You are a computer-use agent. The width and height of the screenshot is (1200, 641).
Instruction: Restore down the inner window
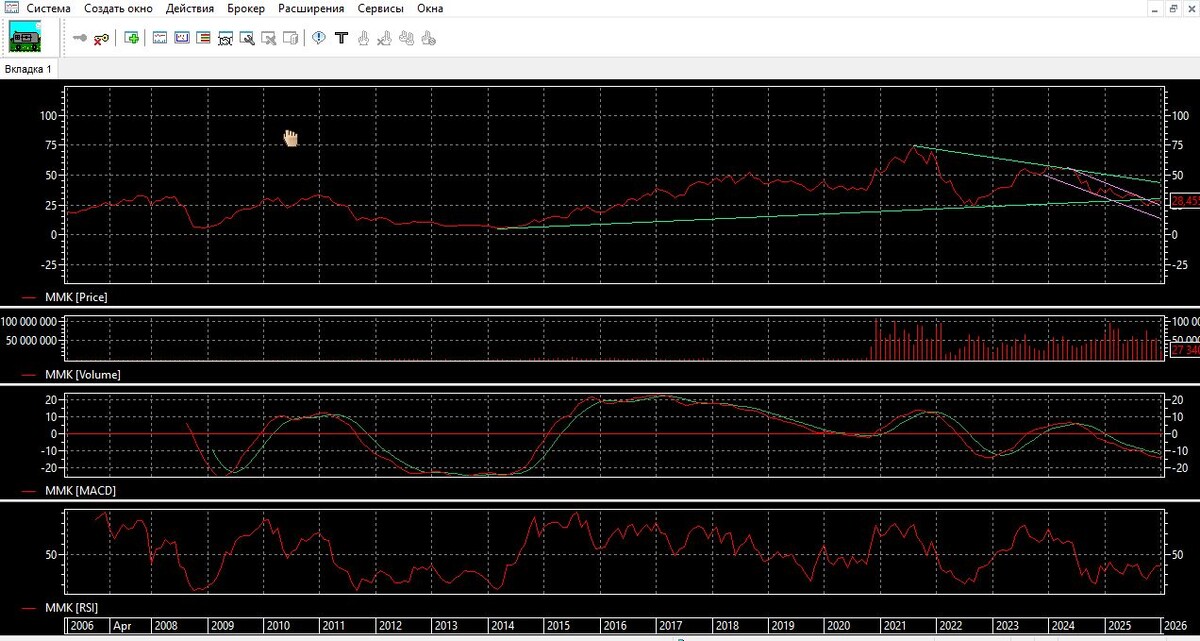coord(1174,8)
